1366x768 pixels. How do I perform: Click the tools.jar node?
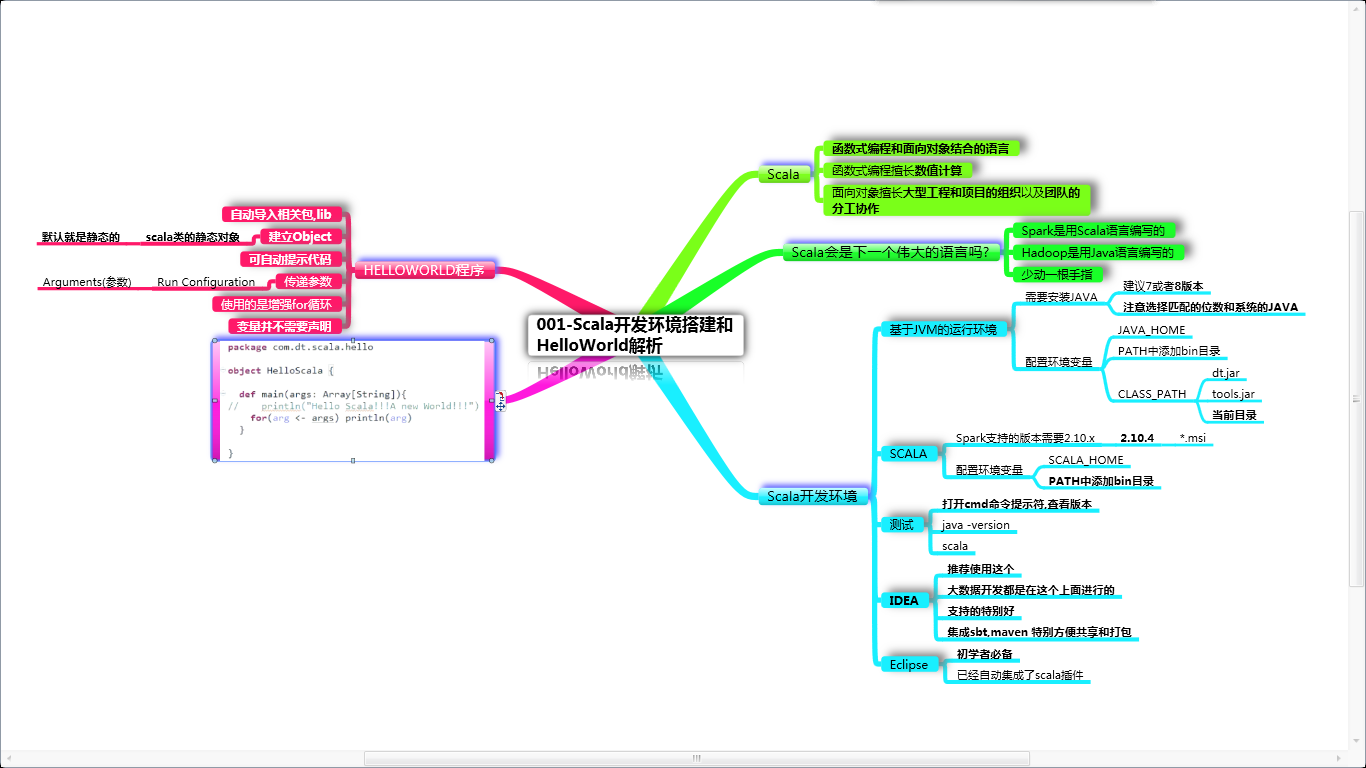click(x=1233, y=394)
